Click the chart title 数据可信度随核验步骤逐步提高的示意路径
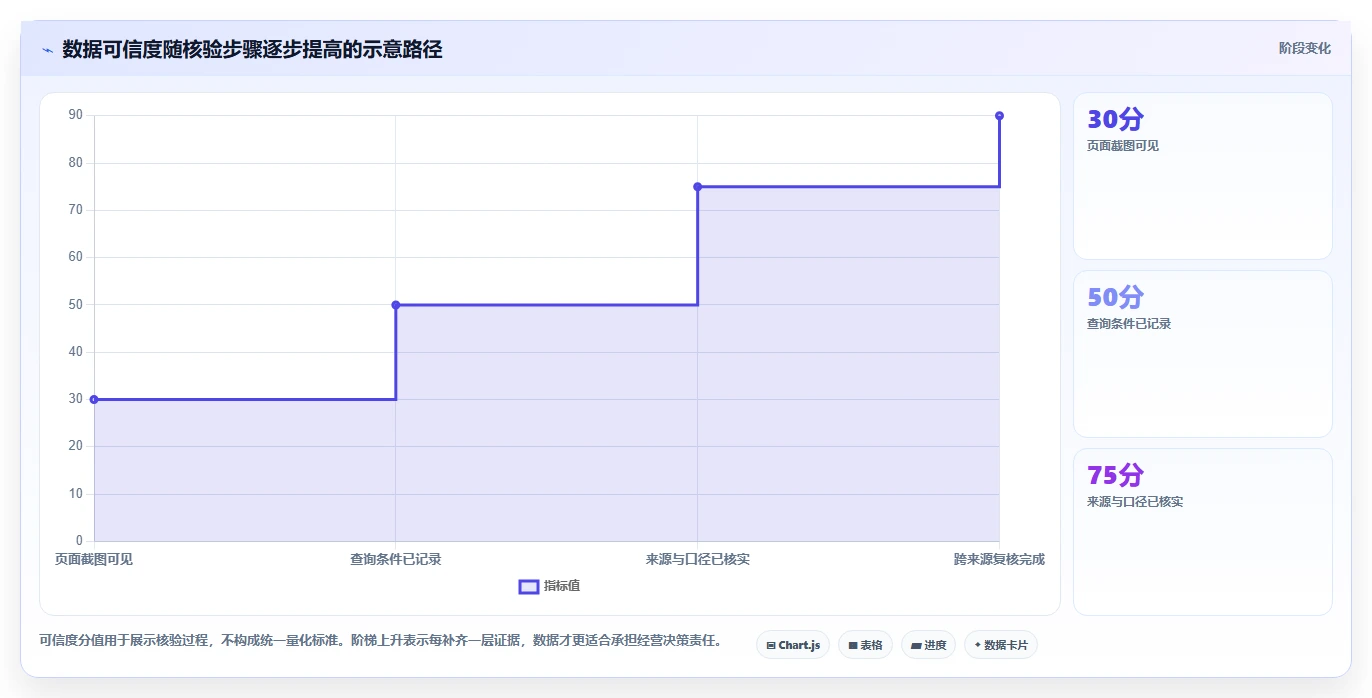 [x=252, y=49]
